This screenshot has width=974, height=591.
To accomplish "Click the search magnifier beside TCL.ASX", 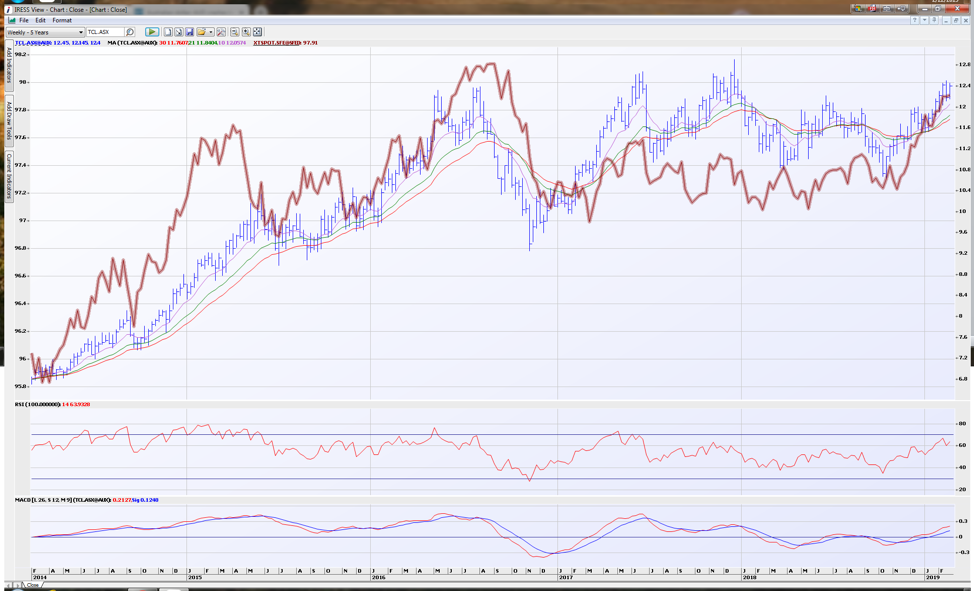I will click(x=130, y=32).
